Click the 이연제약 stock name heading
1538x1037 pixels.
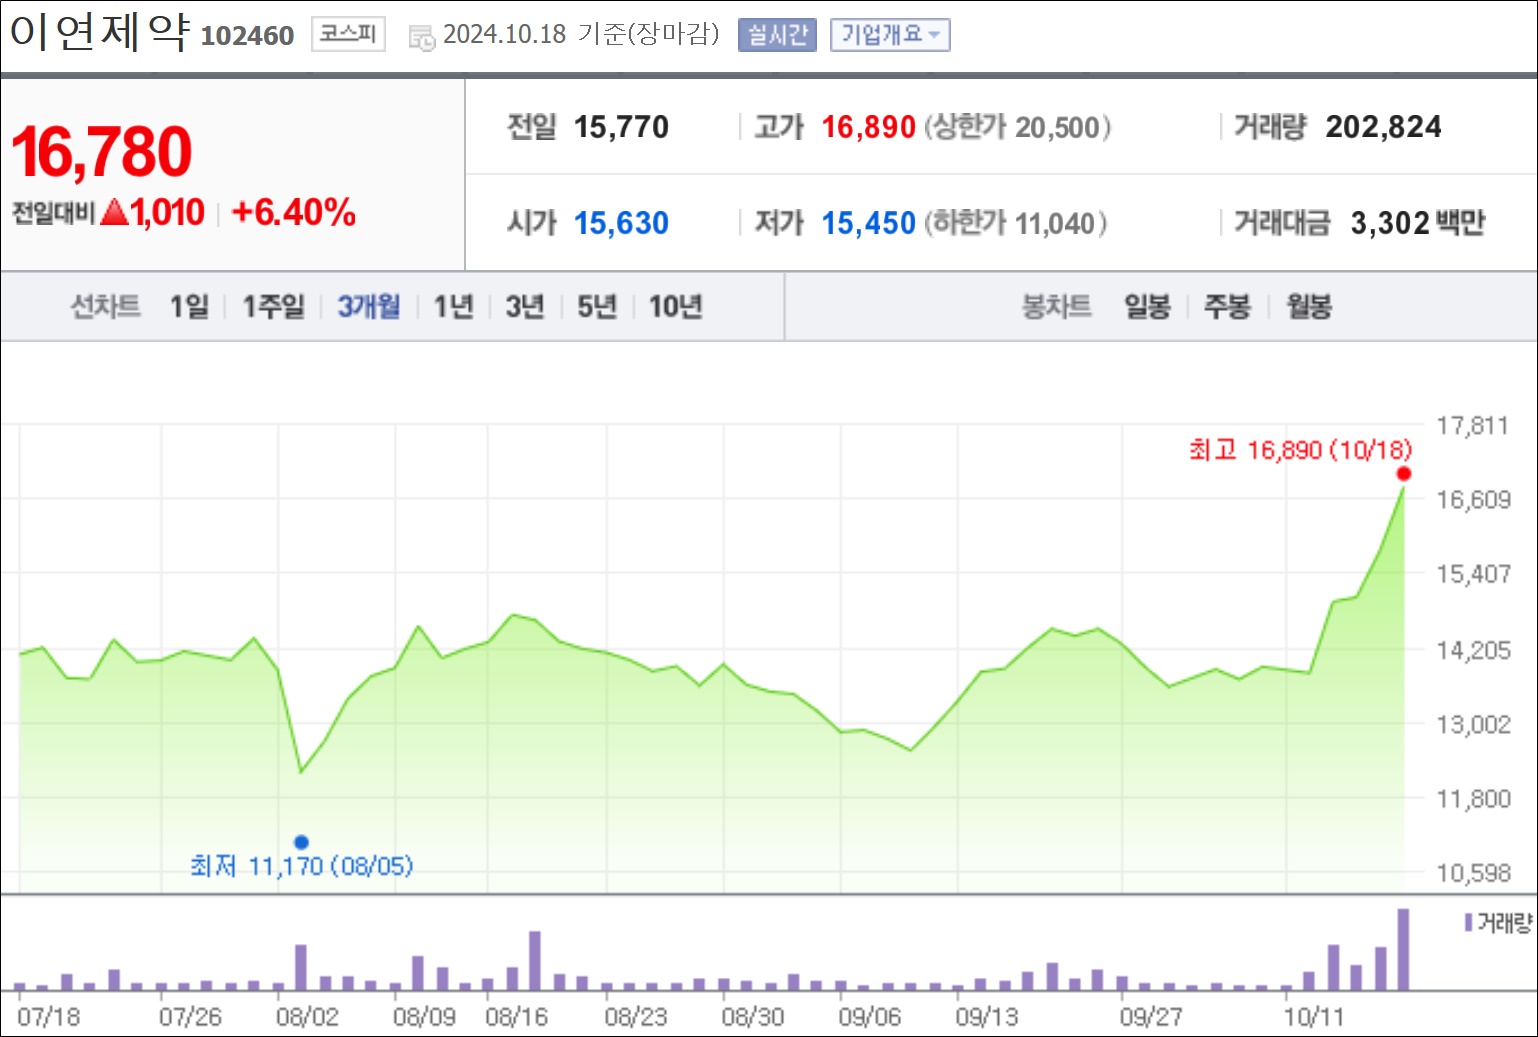pyautogui.click(x=100, y=32)
